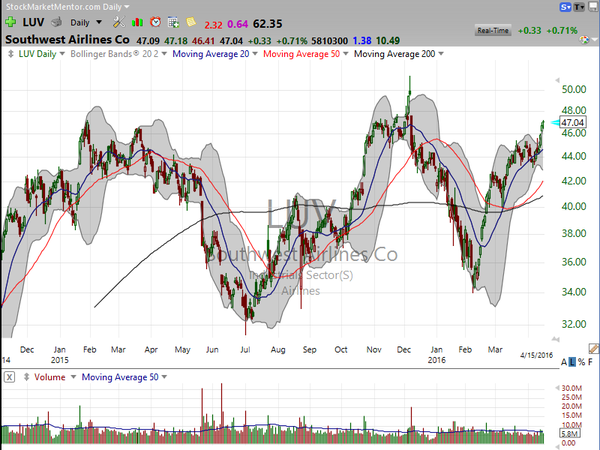Click the green and red candlestick bars icon

tap(137, 23)
